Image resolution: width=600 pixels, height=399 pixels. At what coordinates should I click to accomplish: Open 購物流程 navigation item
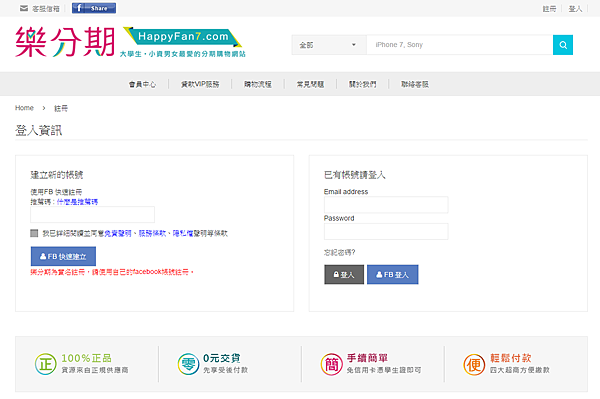coord(258,84)
